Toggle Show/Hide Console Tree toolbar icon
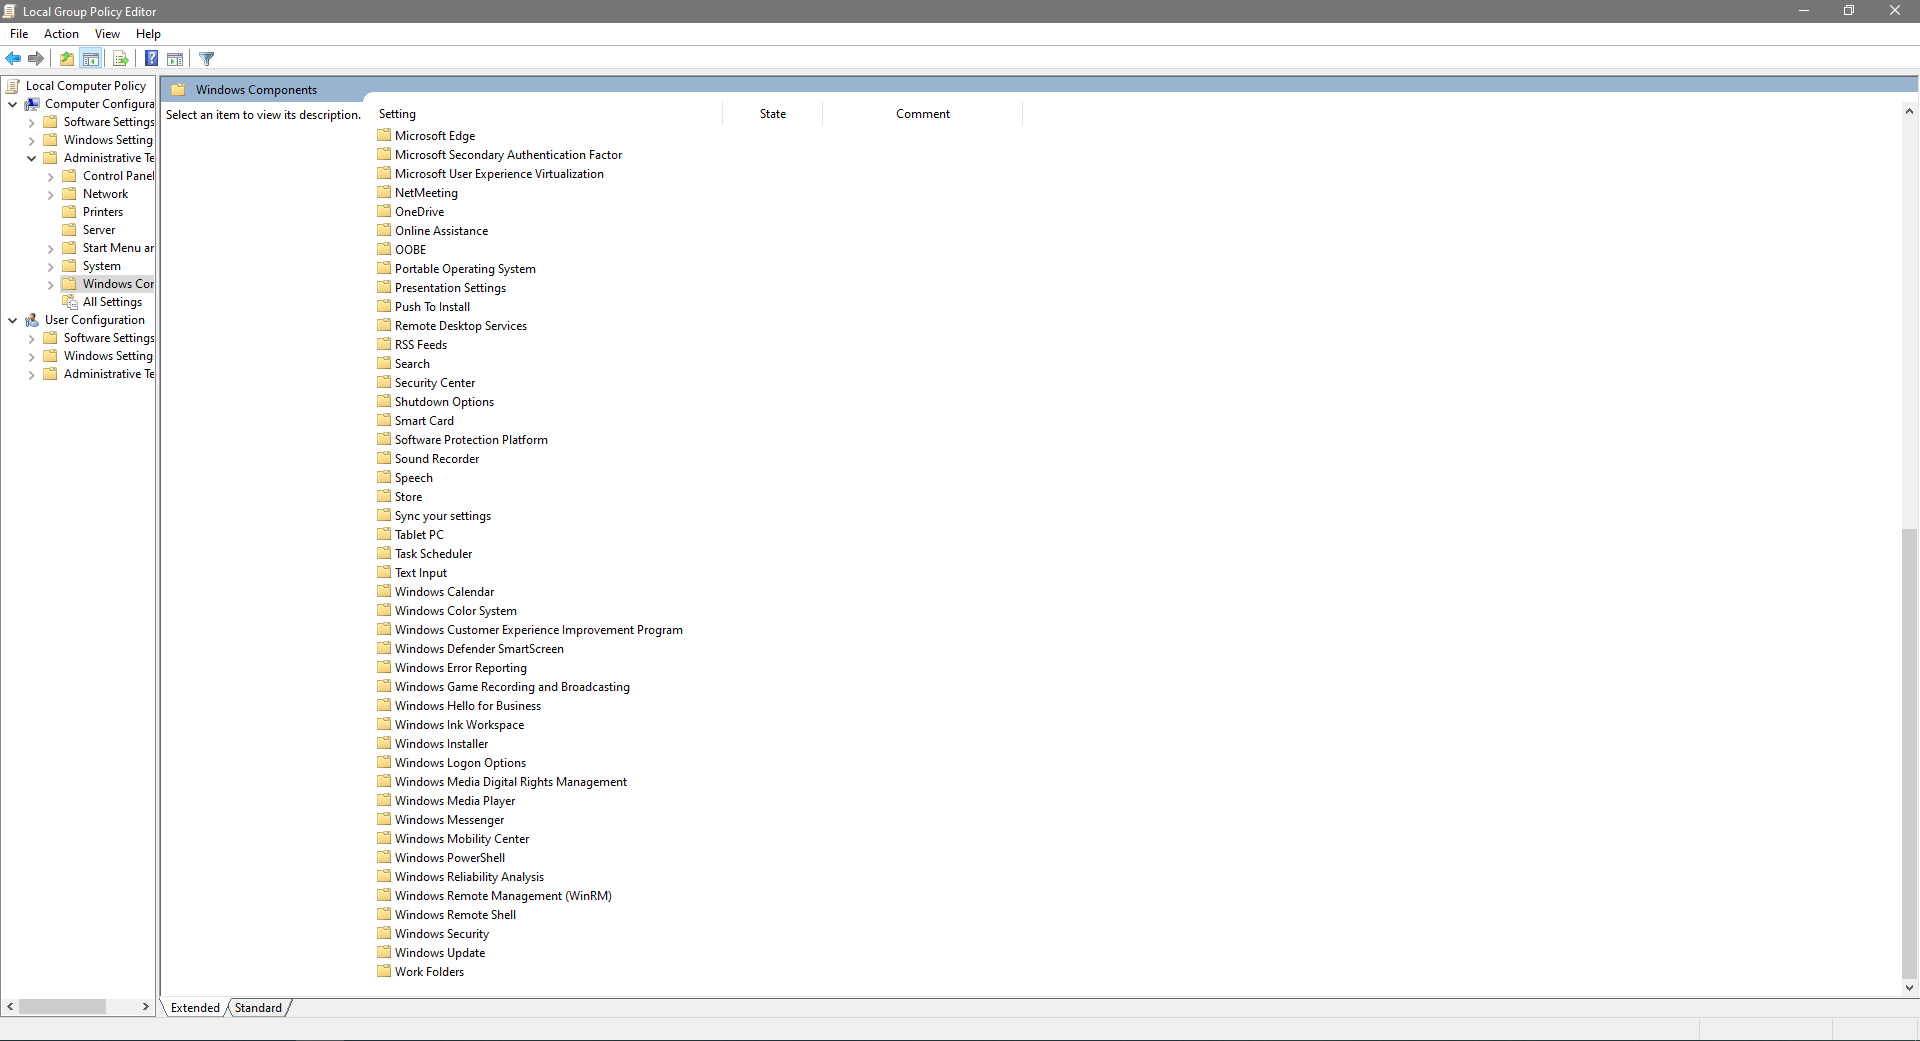This screenshot has width=1920, height=1041. (91, 59)
